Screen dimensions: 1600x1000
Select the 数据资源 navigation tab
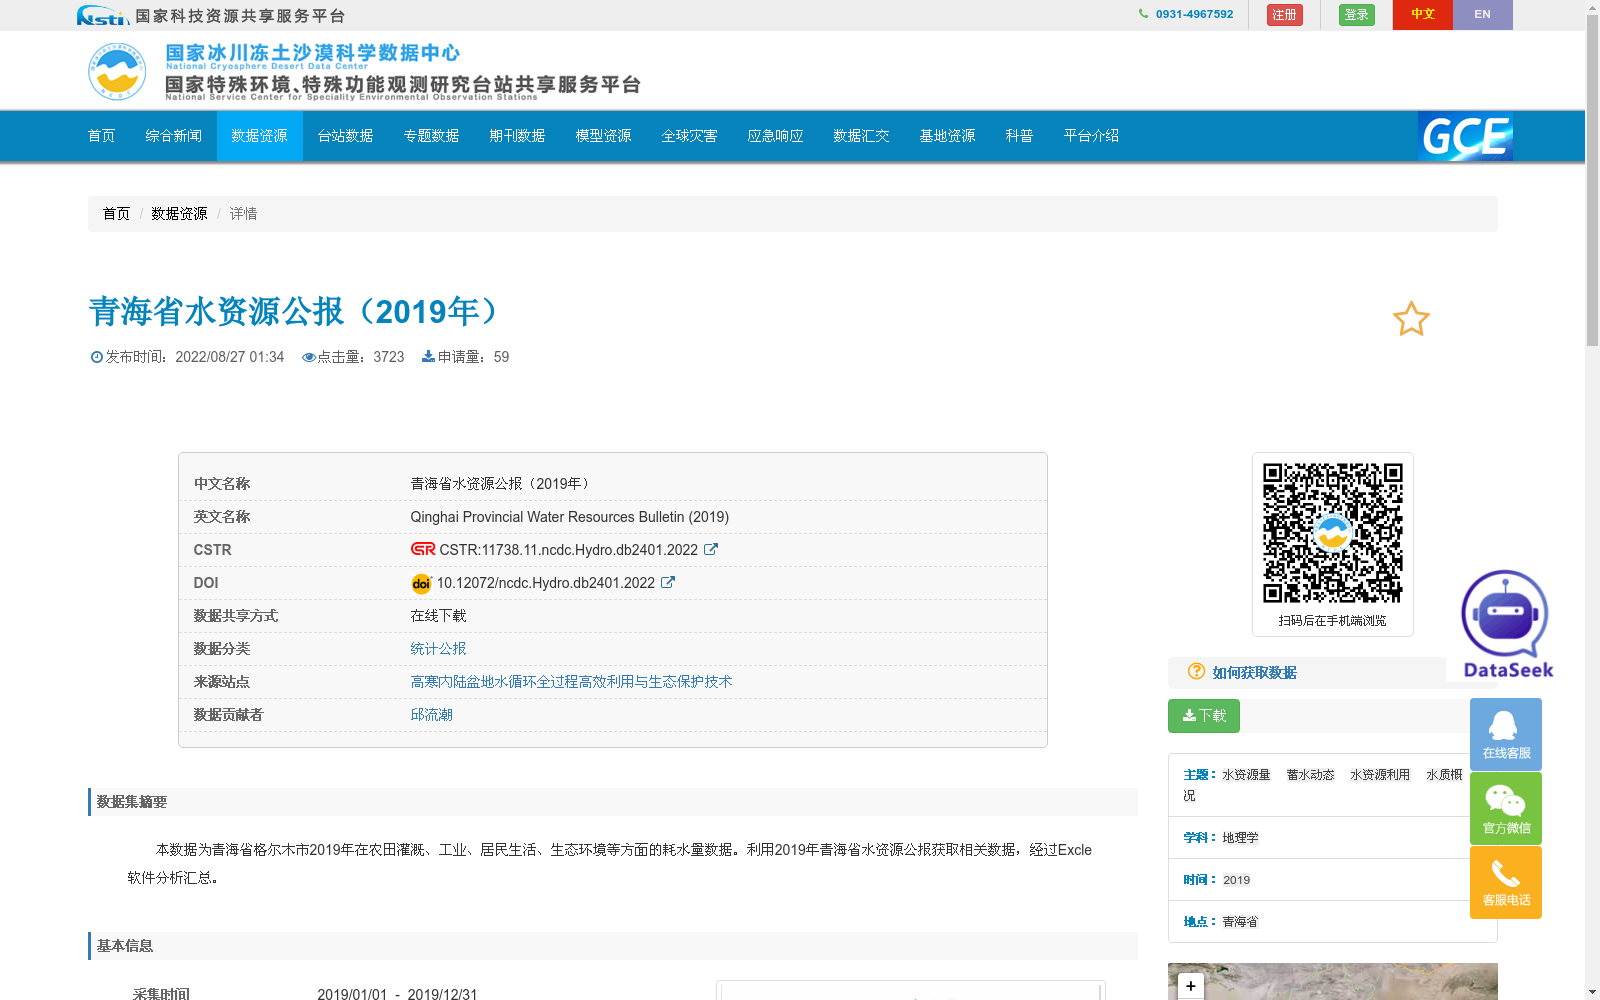(x=260, y=136)
